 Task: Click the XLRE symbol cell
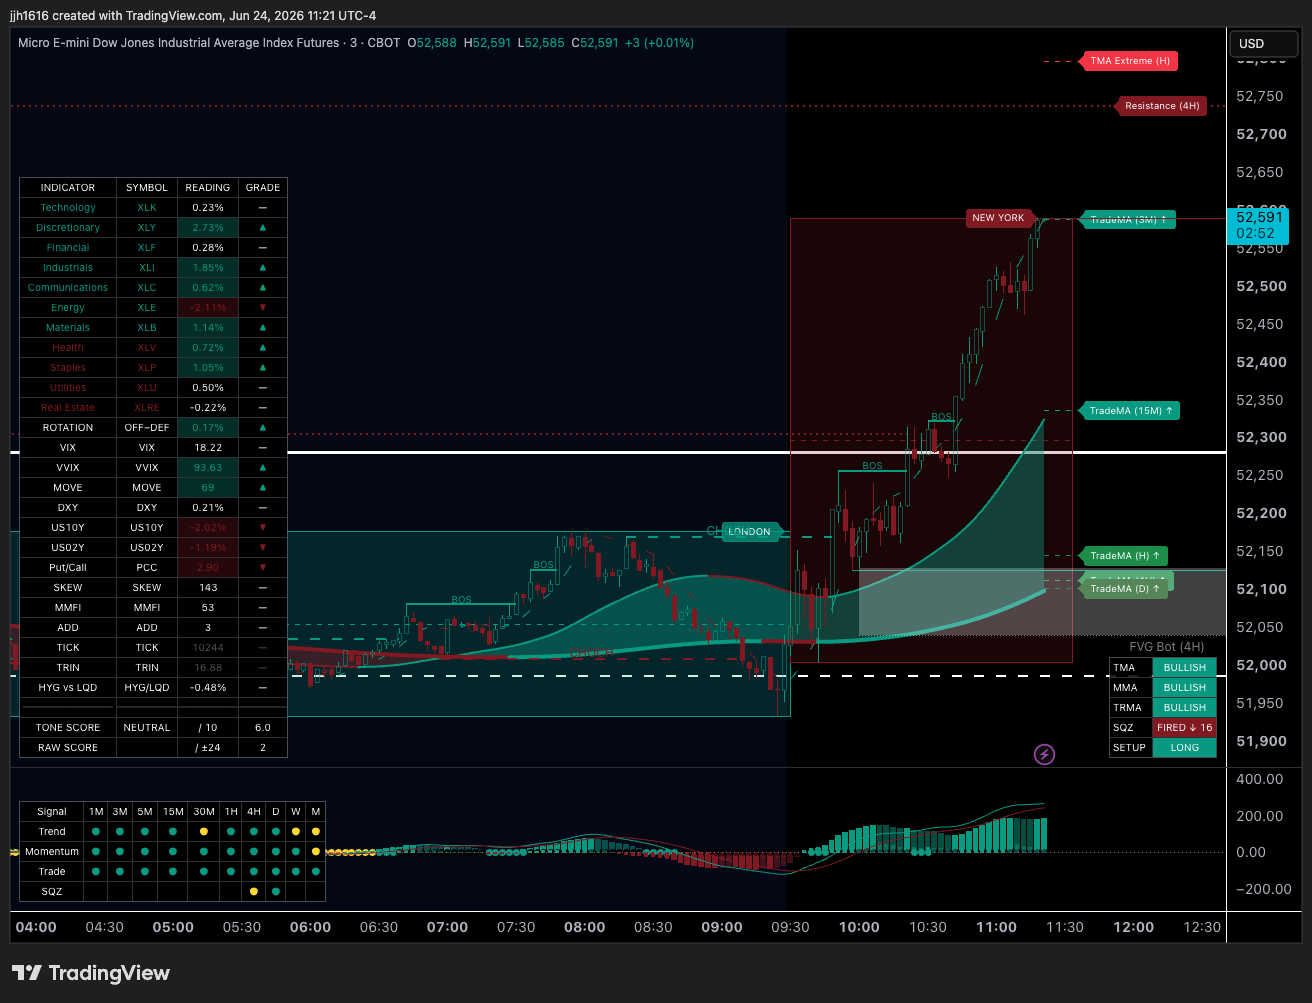click(x=147, y=408)
